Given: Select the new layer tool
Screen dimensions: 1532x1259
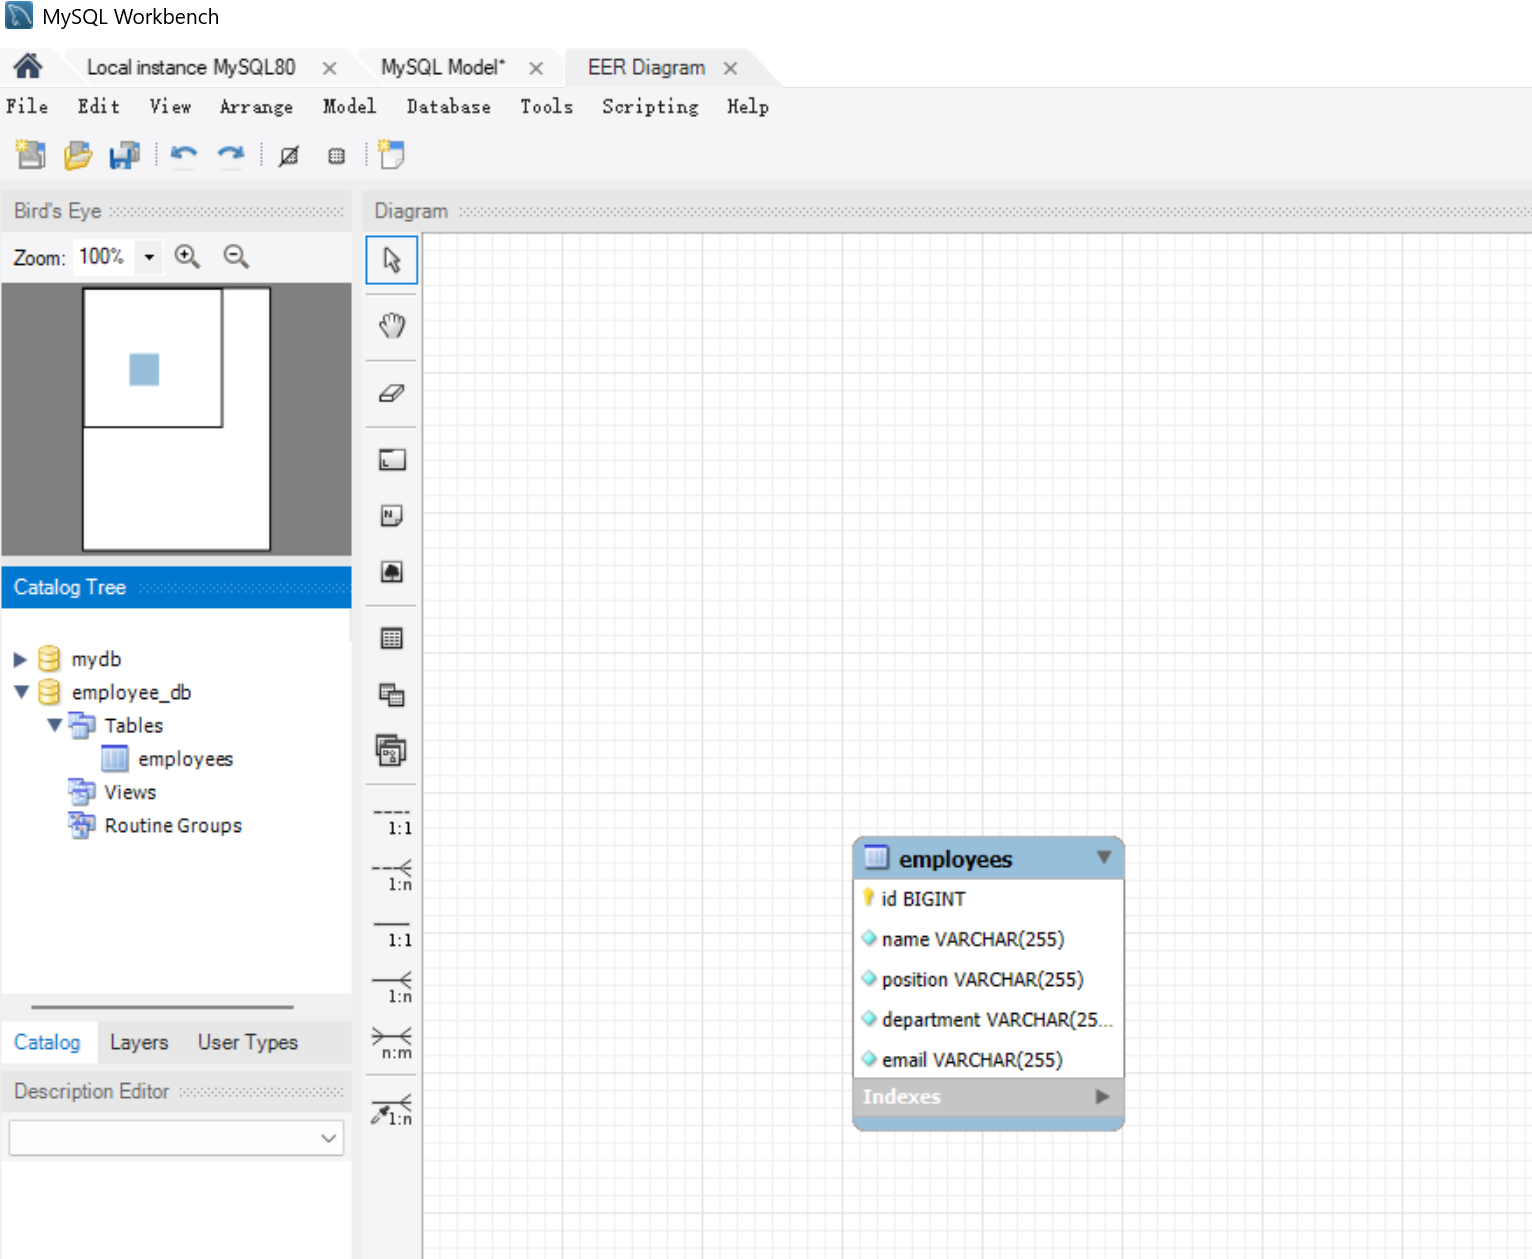Looking at the screenshot, I should pos(392,460).
